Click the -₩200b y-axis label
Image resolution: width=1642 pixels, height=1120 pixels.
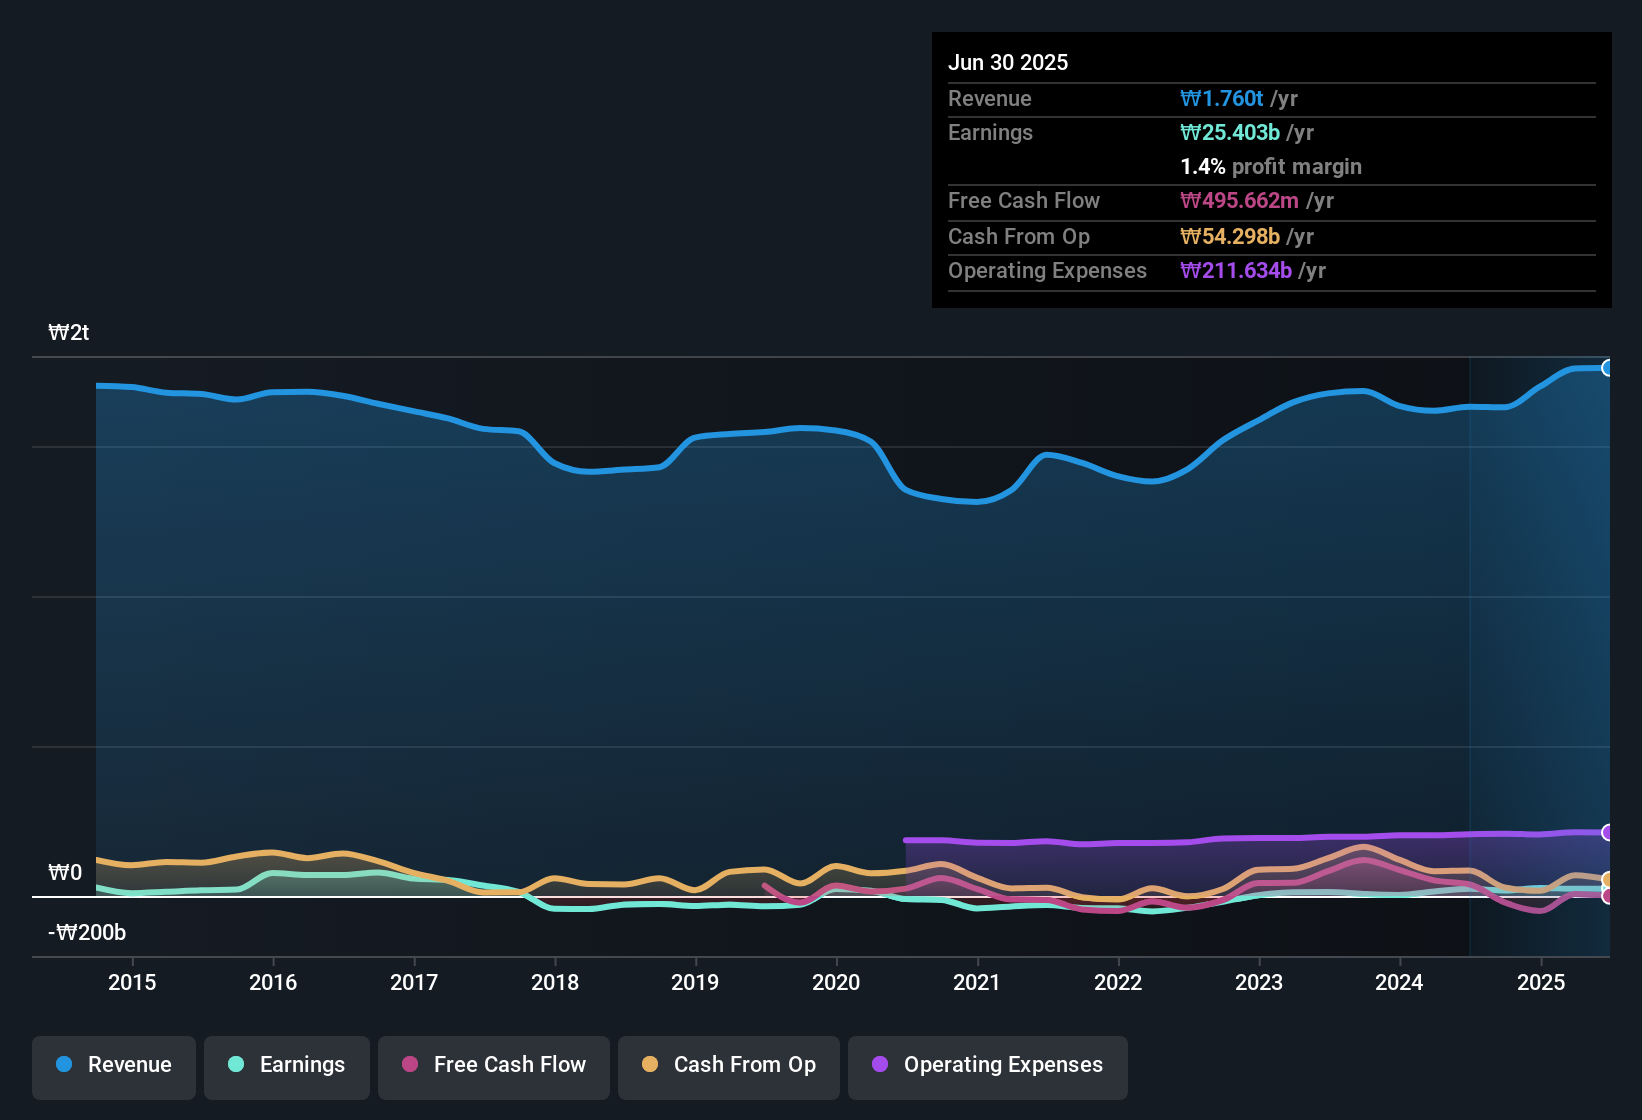(x=87, y=933)
